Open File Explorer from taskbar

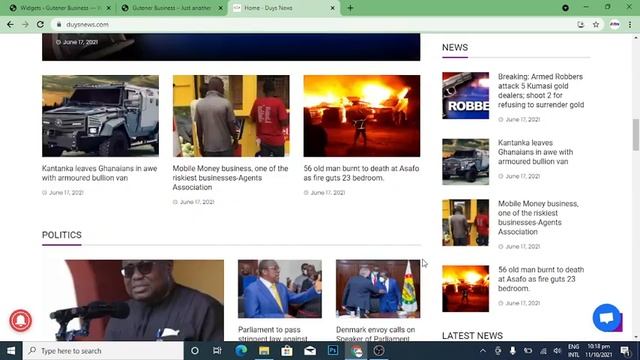264,351
